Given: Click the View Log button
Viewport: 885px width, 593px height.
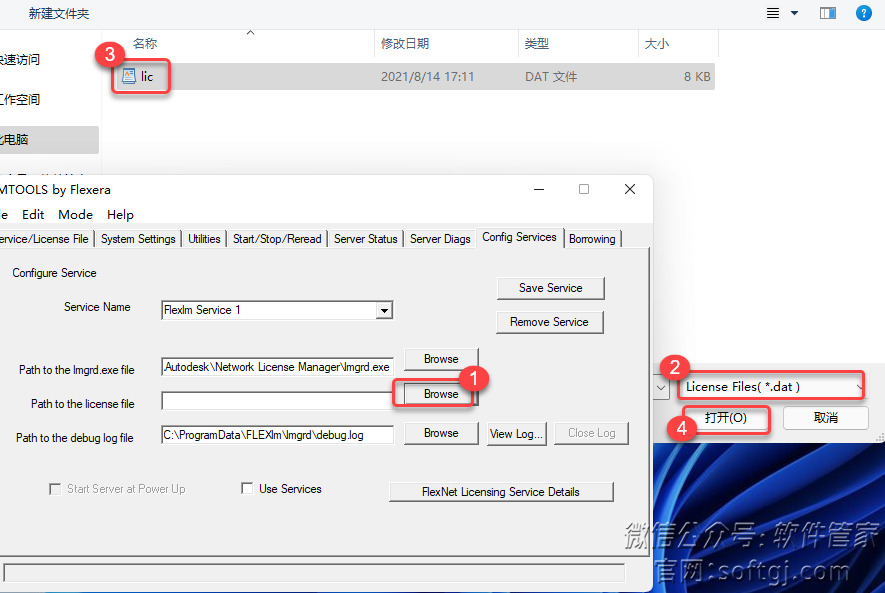Looking at the screenshot, I should tap(516, 433).
